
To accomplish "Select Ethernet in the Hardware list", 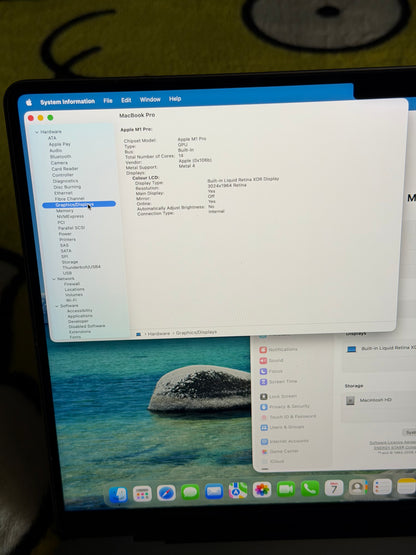I will click(63, 193).
